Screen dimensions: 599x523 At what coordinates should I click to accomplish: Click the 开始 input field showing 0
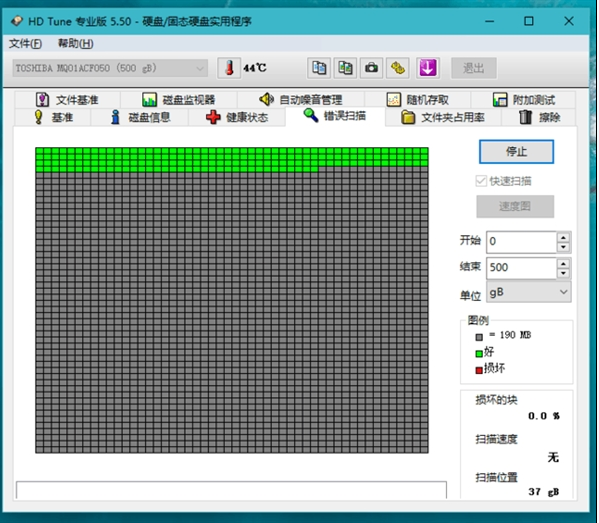point(521,242)
